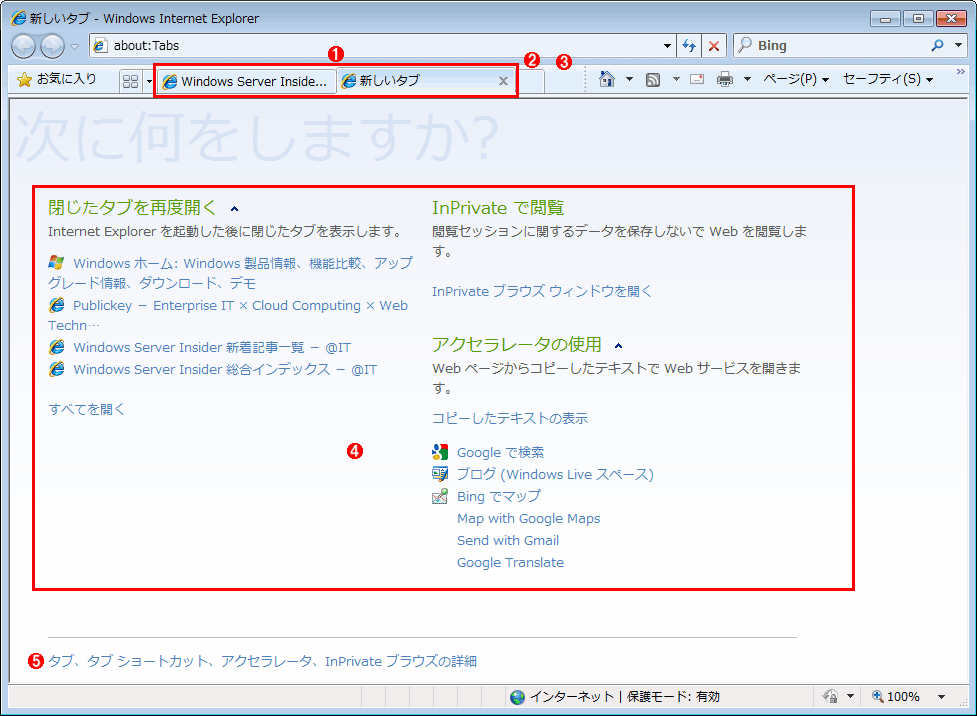Viewport: 977px width, 716px height.
Task: Open the search provider dropdown arrow
Action: pos(958,45)
